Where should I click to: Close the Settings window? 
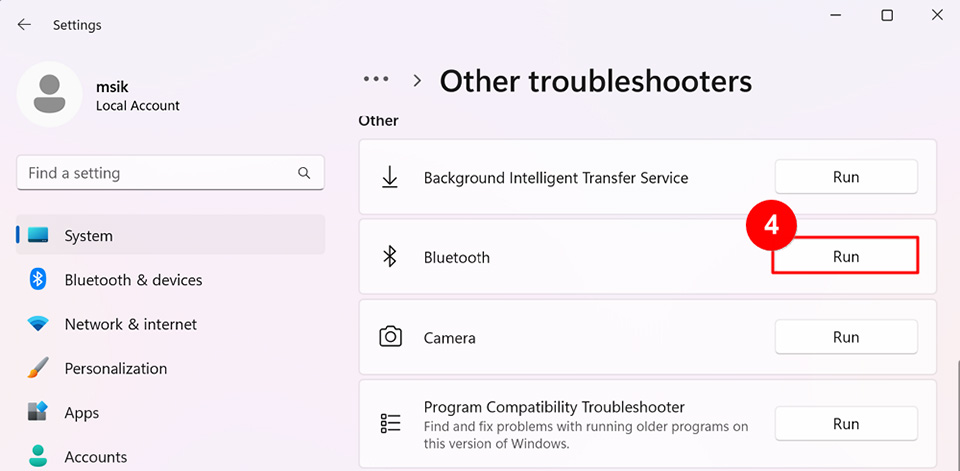tap(937, 15)
